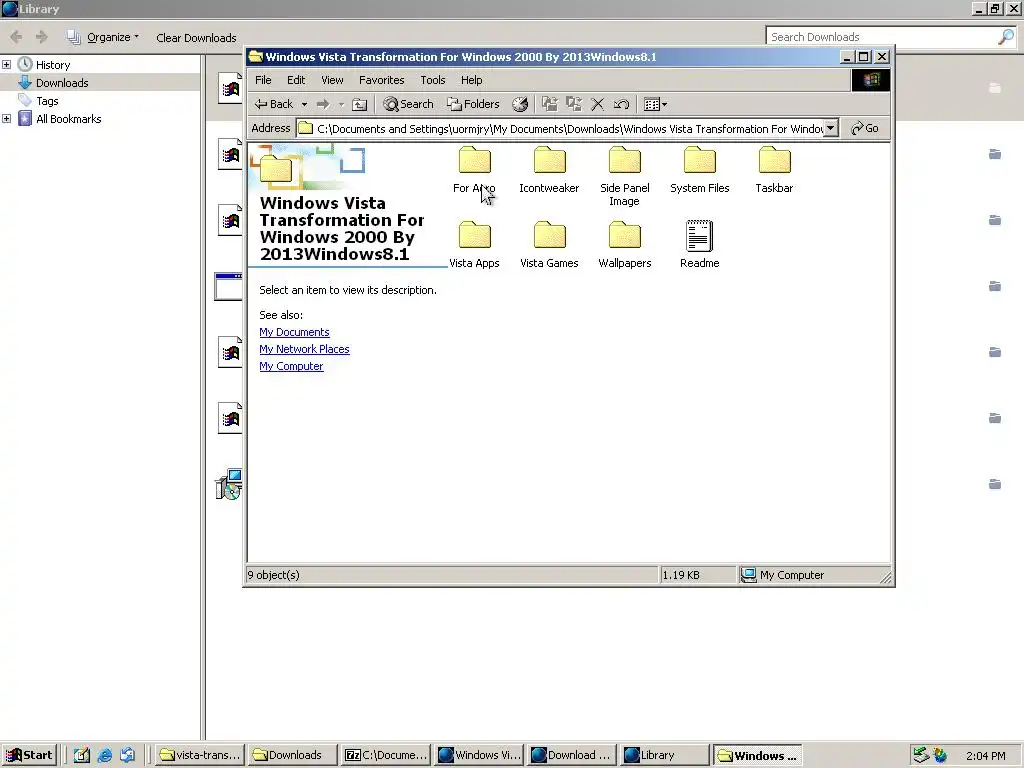Open the View menu
This screenshot has width=1024, height=768.
pos(332,80)
